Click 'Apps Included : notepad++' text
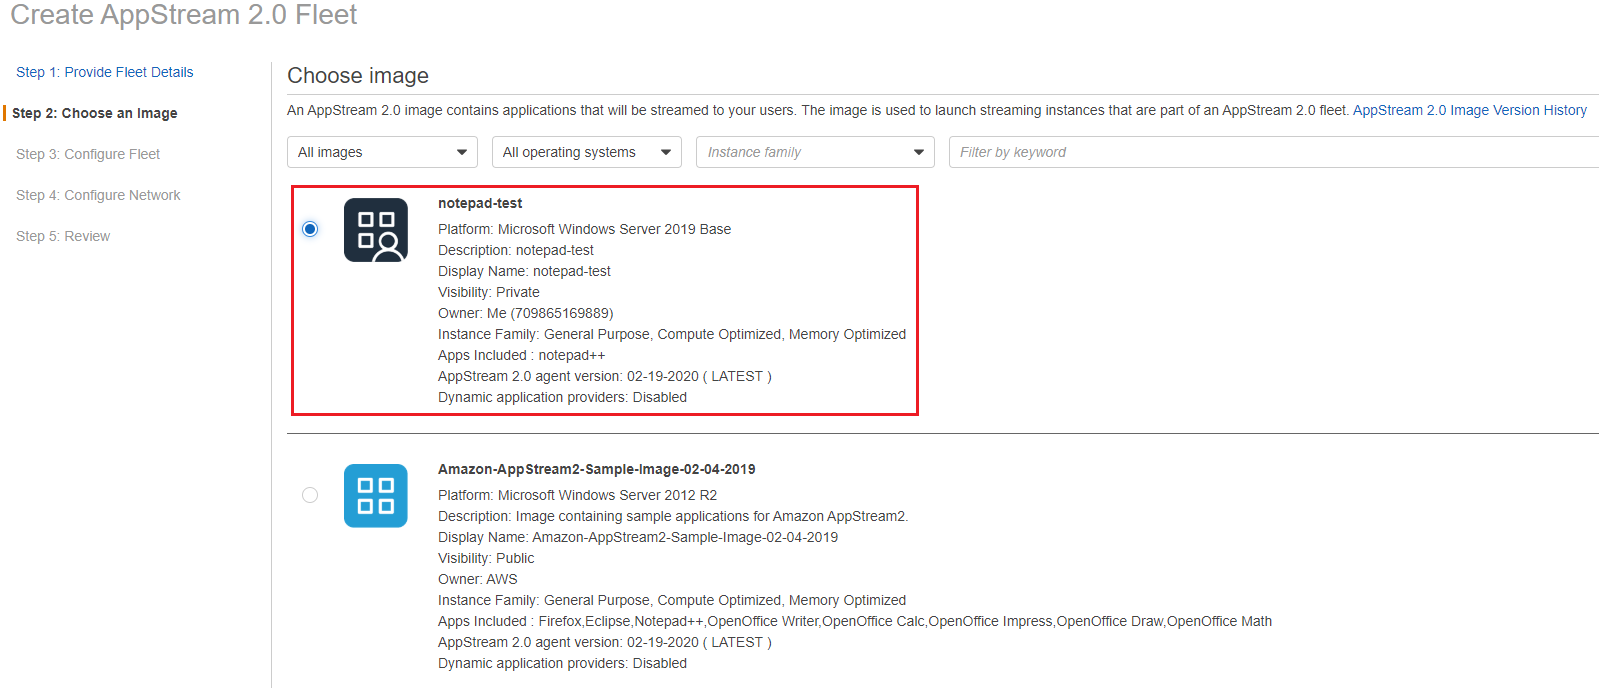 521,355
